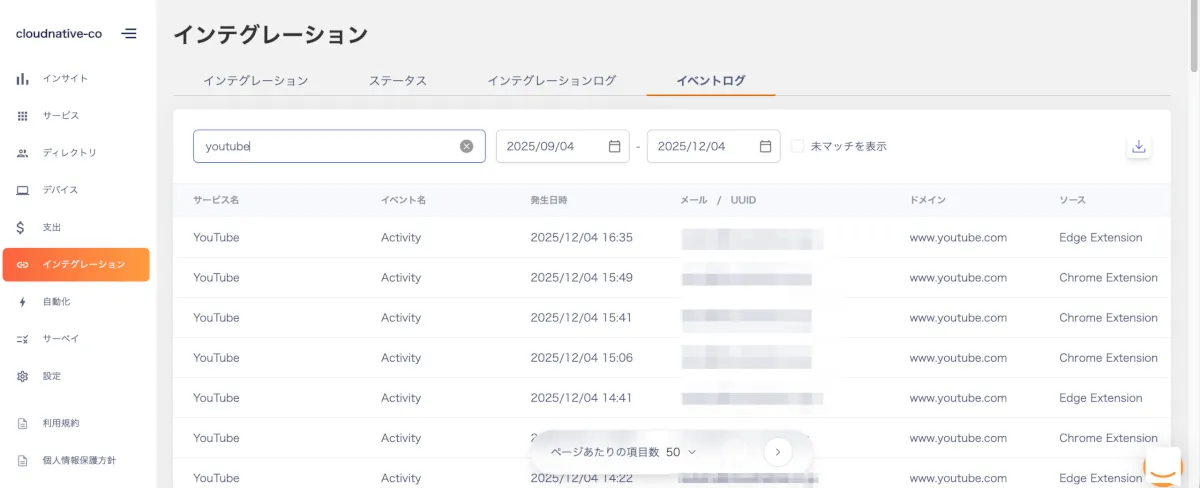Viewport: 1200px width, 488px height.
Task: Click timestamp 2025/12/04 14:41
Action: coord(581,398)
